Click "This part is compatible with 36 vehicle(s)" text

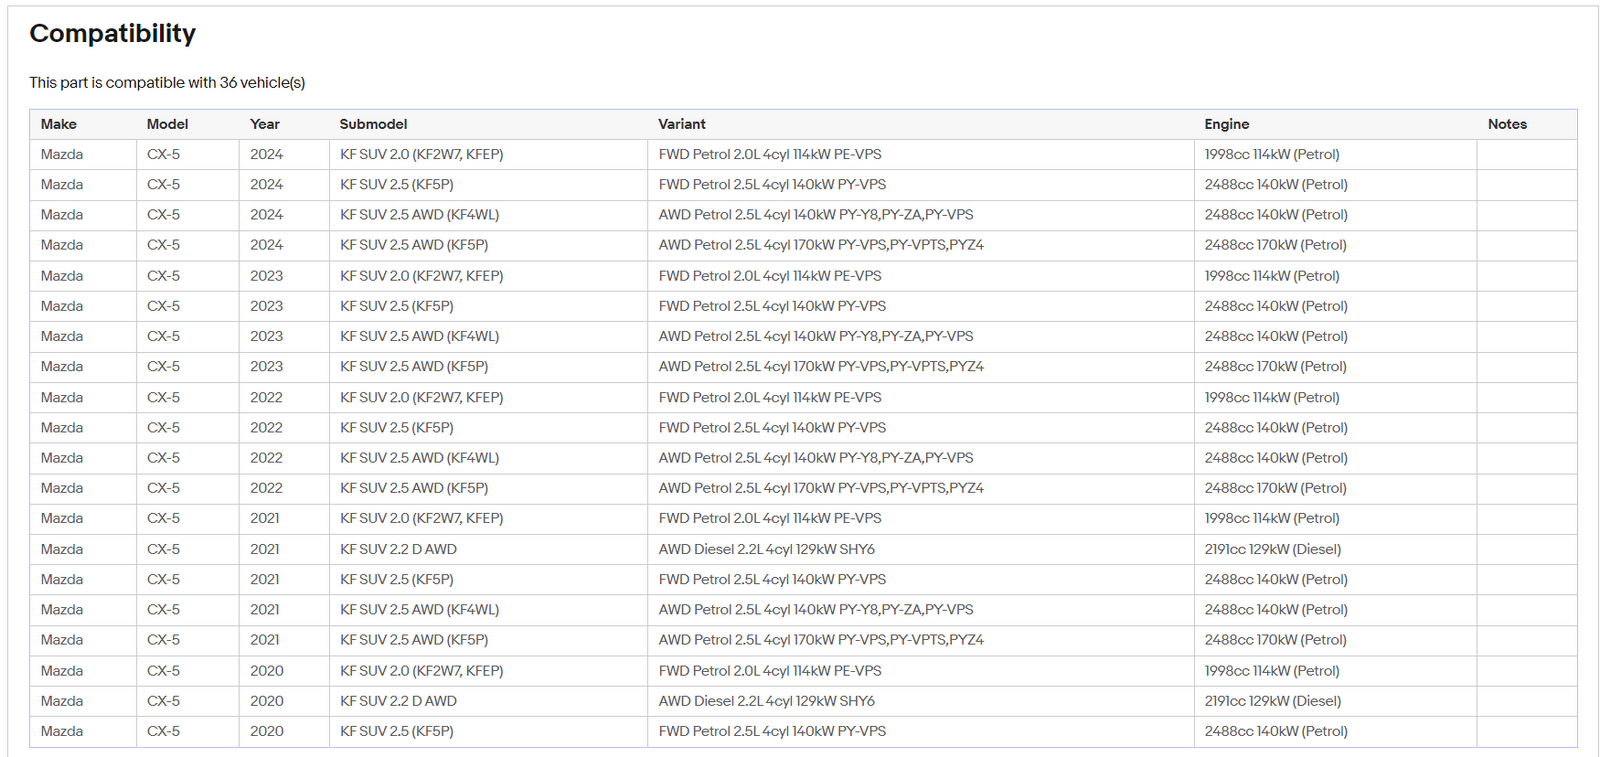[167, 83]
